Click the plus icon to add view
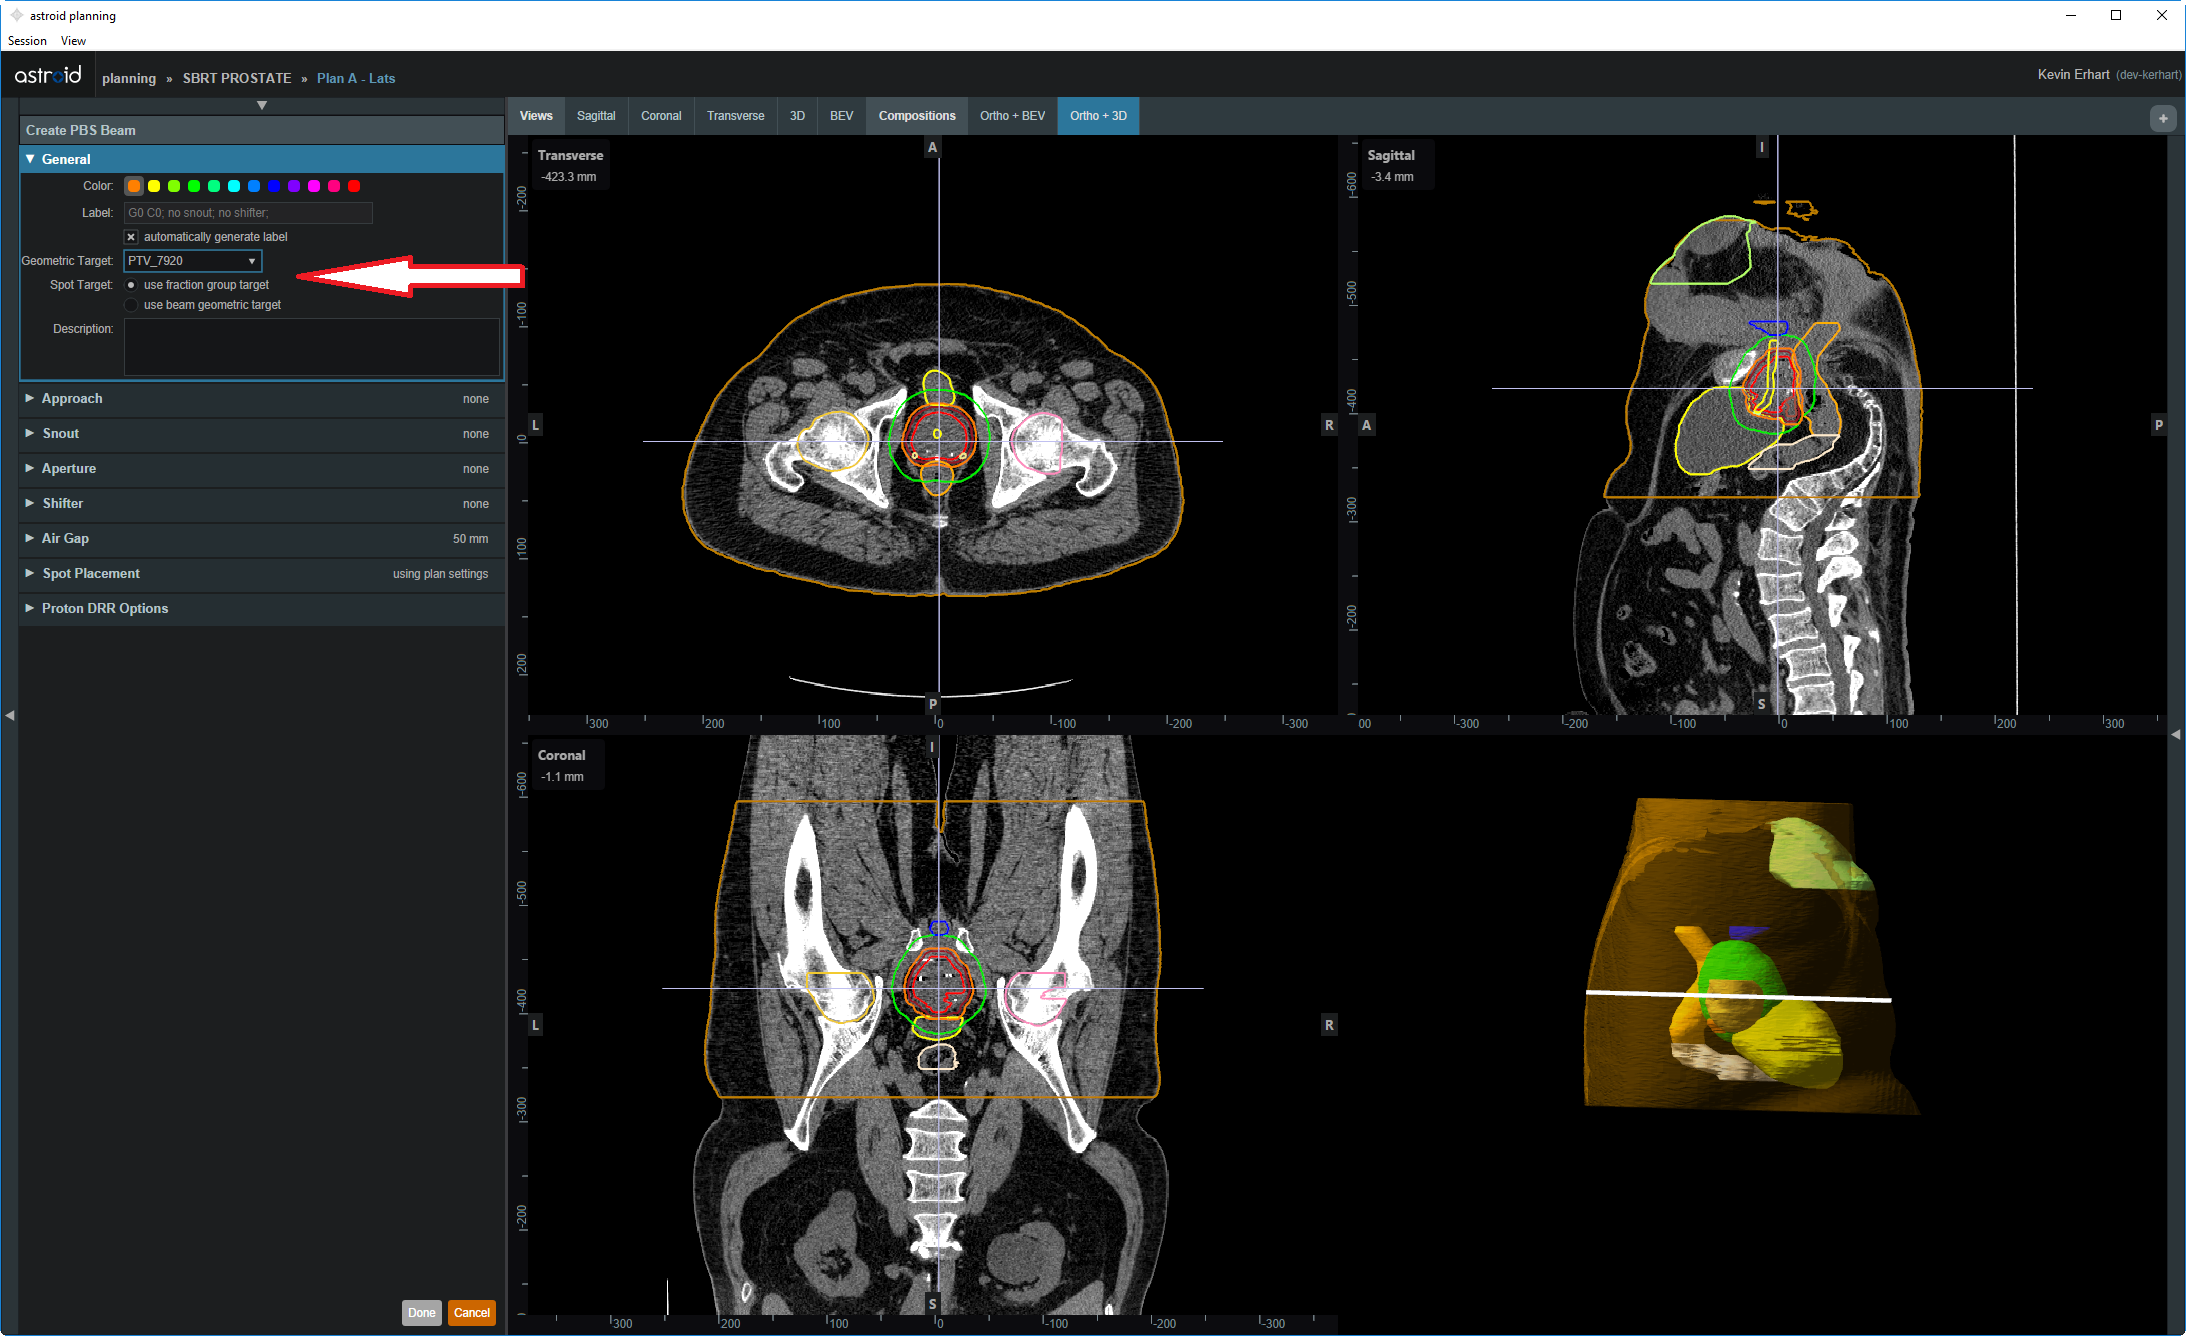The width and height of the screenshot is (2186, 1336). pyautogui.click(x=2163, y=119)
